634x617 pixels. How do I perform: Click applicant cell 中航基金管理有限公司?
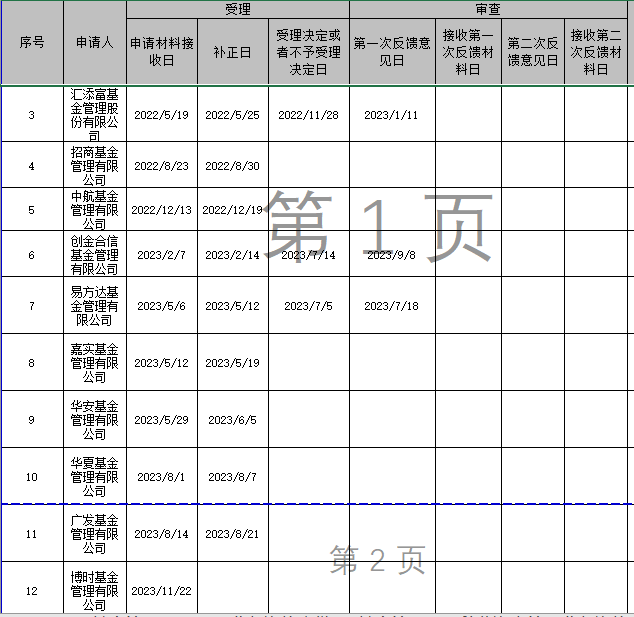95,209
